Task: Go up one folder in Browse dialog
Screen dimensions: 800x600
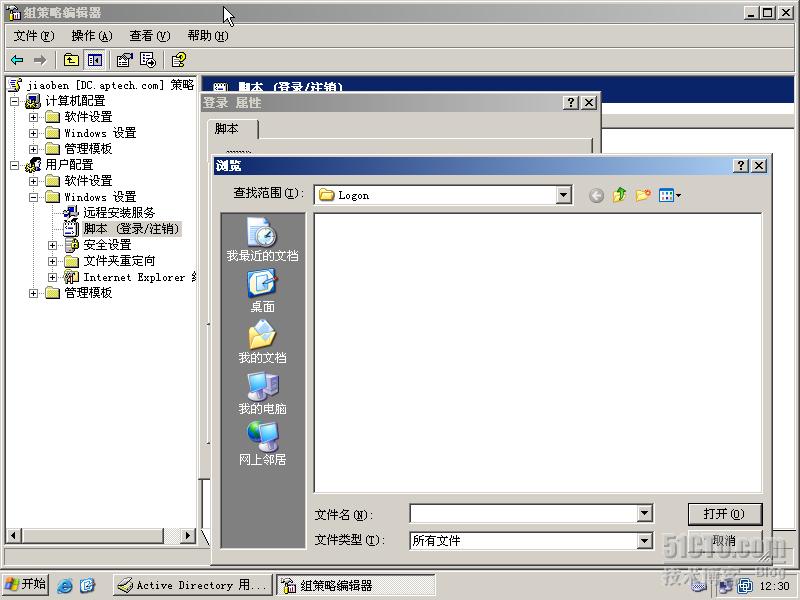Action: click(619, 195)
